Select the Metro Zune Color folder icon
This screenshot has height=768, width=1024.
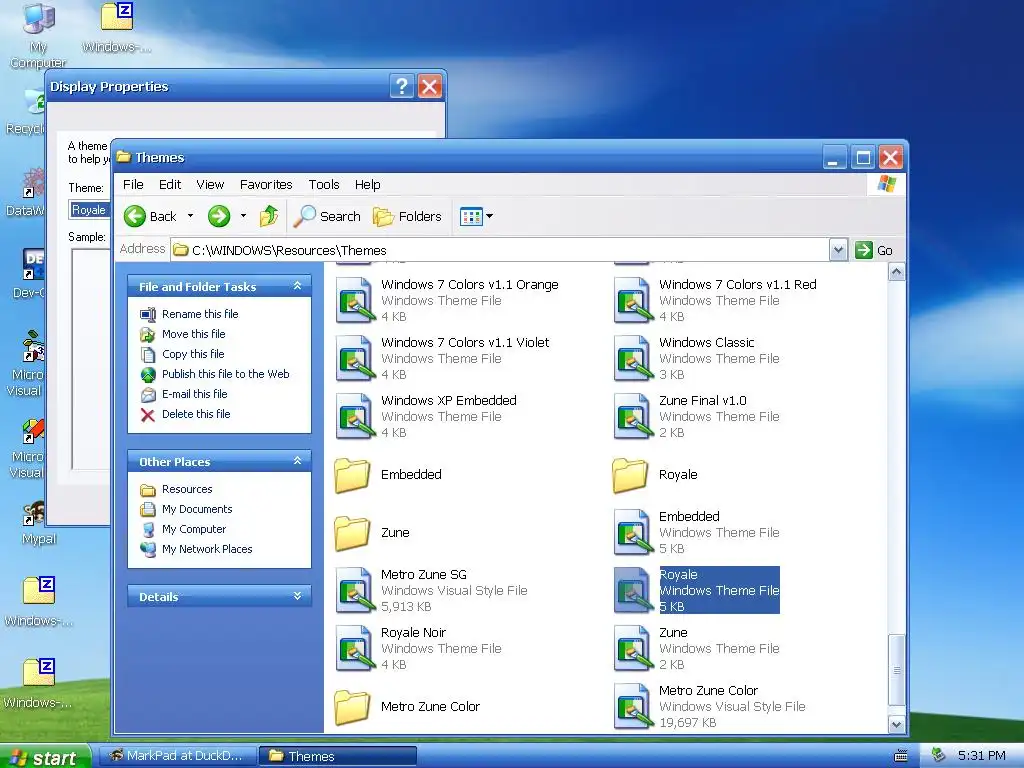[x=353, y=707]
